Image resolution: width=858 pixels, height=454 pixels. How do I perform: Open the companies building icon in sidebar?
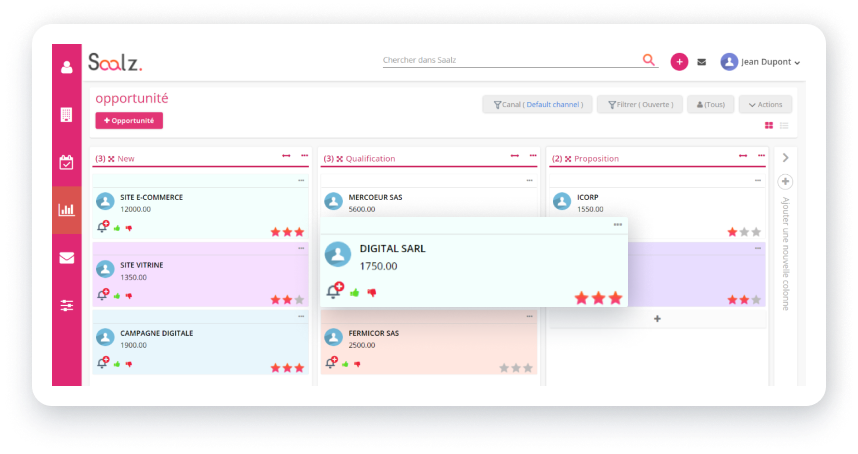67,115
